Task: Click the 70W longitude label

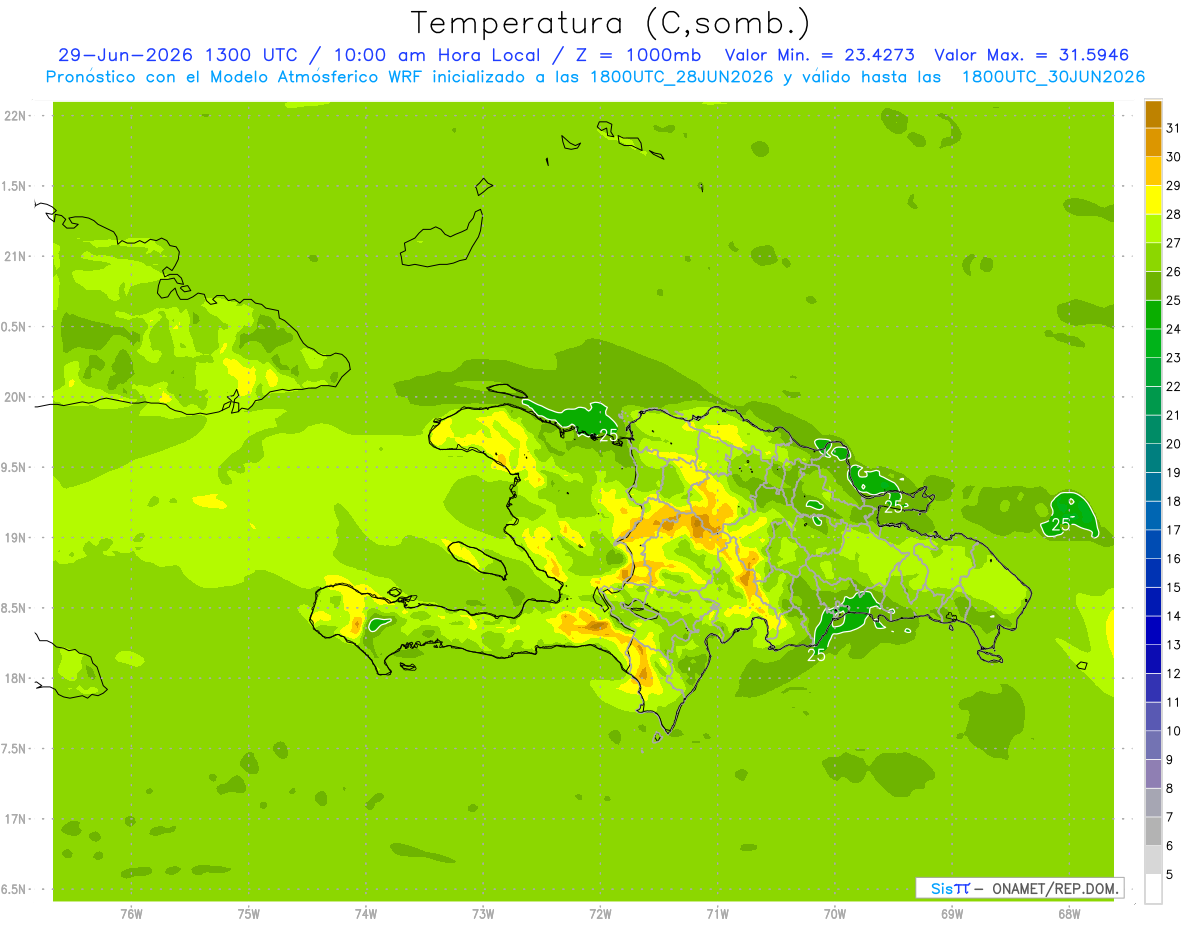Action: pos(835,914)
